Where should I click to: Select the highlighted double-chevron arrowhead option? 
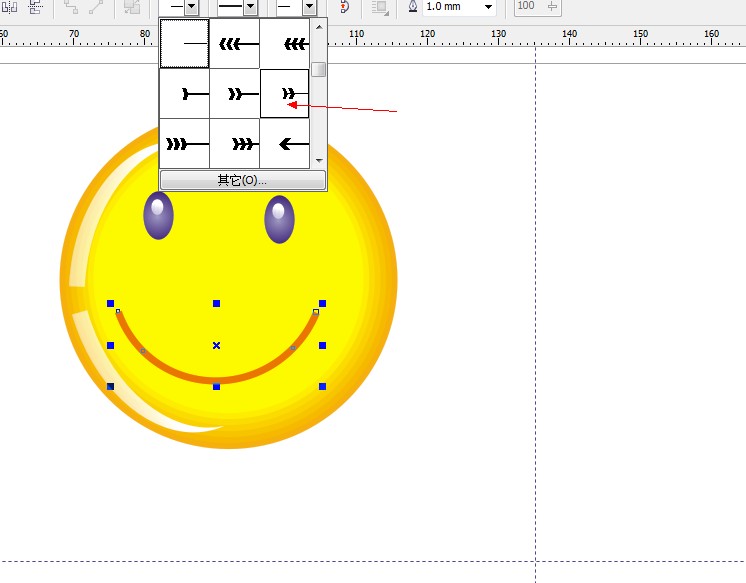click(285, 94)
